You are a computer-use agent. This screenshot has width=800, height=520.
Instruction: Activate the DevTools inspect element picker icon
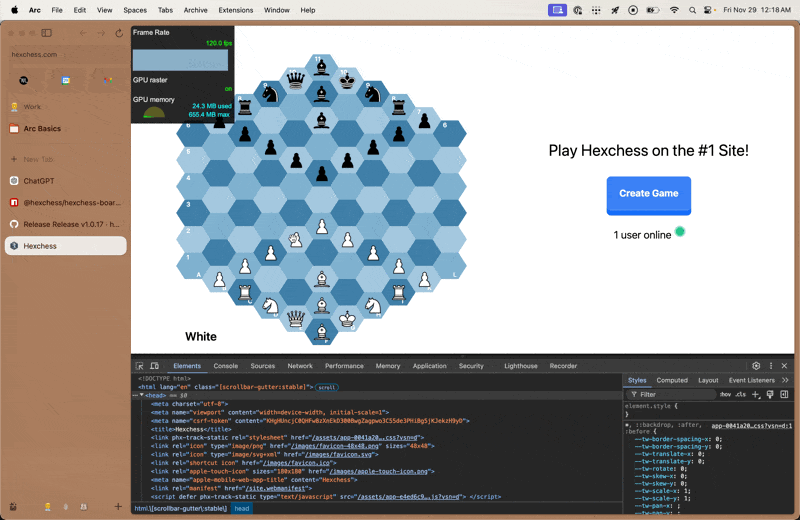(139, 366)
